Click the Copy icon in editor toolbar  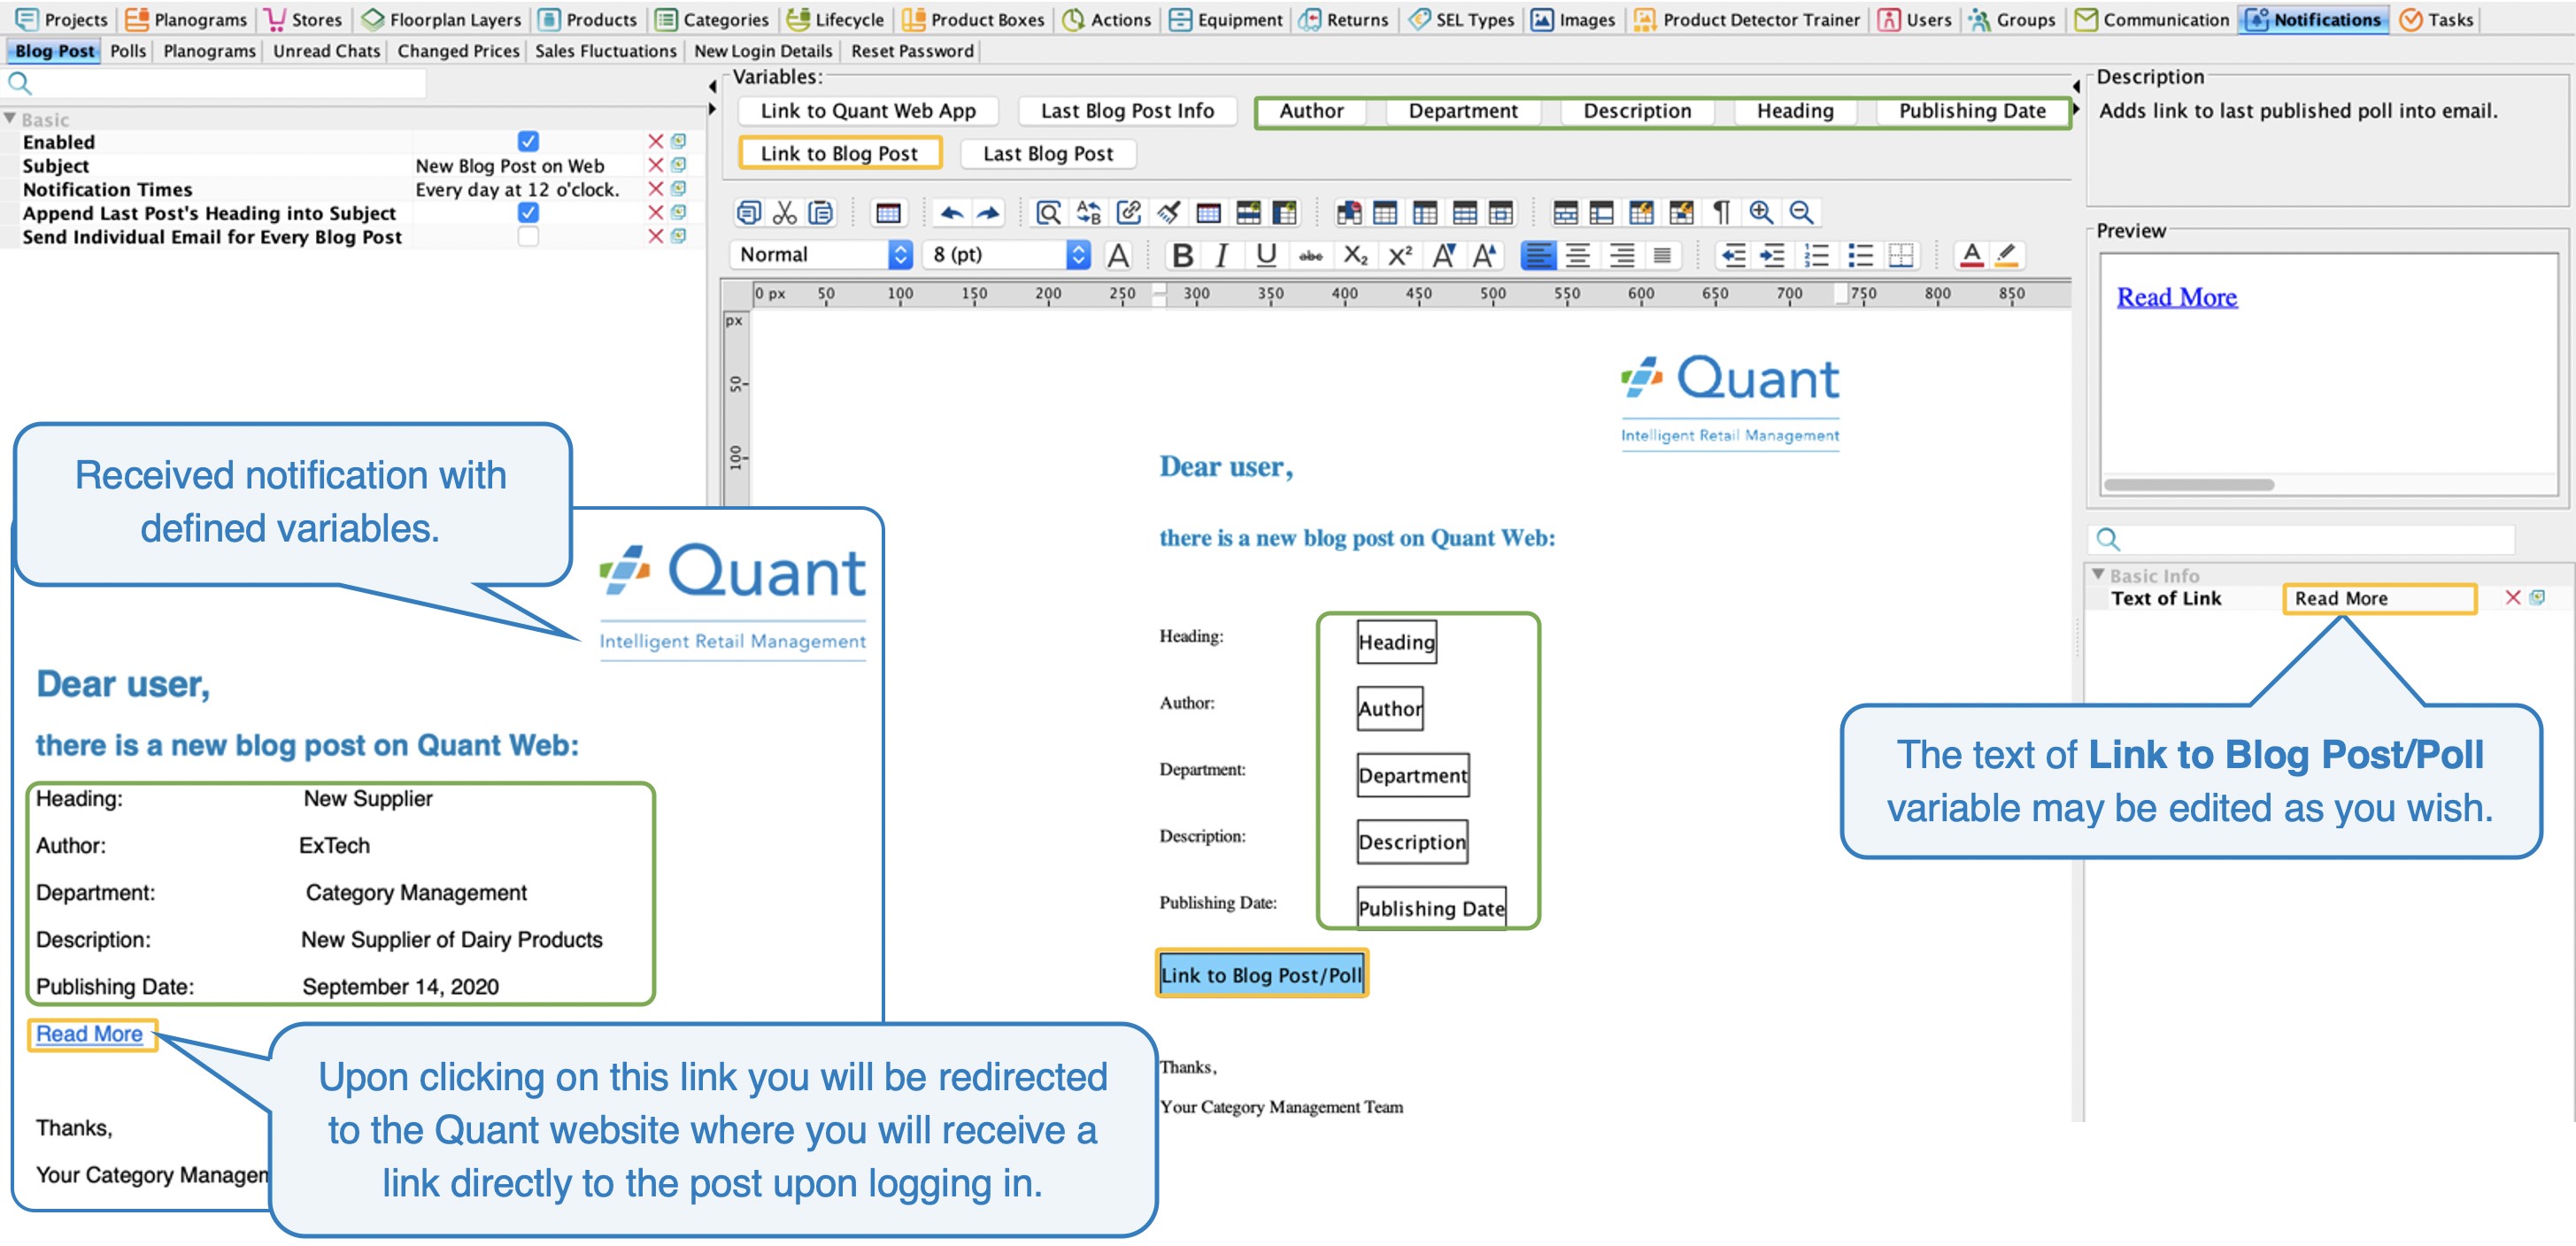[748, 212]
